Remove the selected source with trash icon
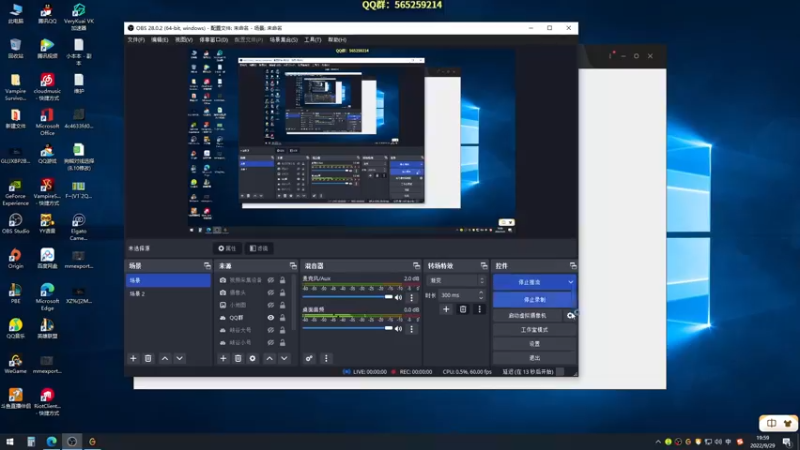The image size is (800, 450). pyautogui.click(x=238, y=358)
